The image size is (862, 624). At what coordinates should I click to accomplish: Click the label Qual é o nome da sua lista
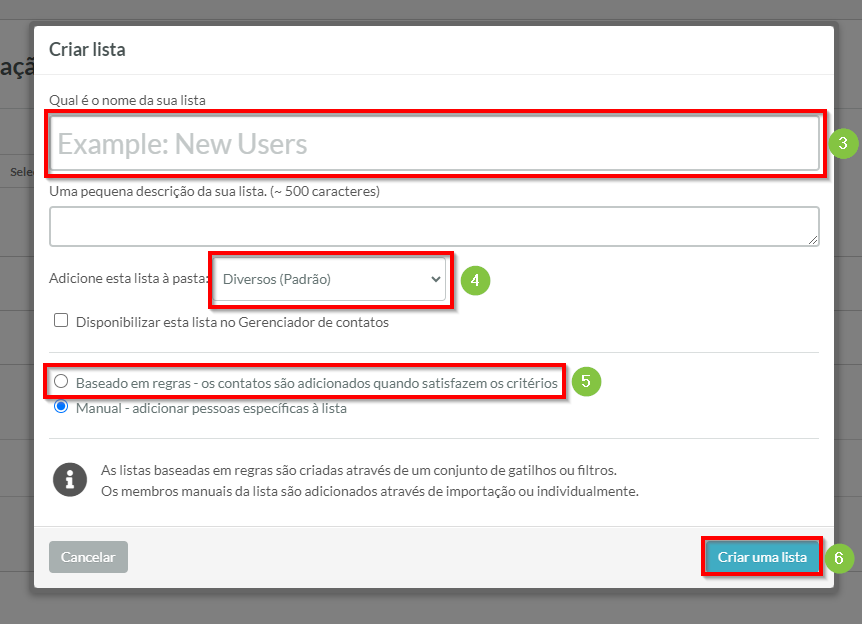click(128, 101)
